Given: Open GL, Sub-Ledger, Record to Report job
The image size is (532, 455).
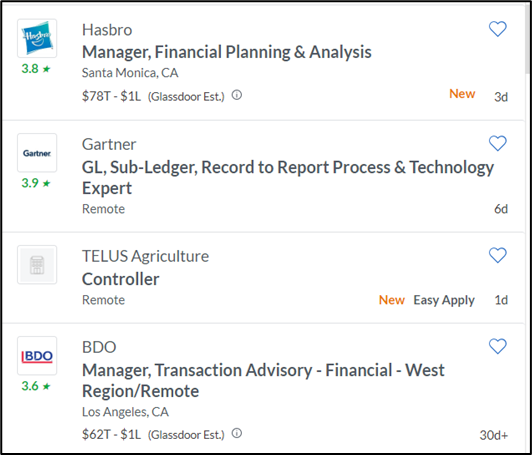Looking at the screenshot, I should (x=288, y=177).
